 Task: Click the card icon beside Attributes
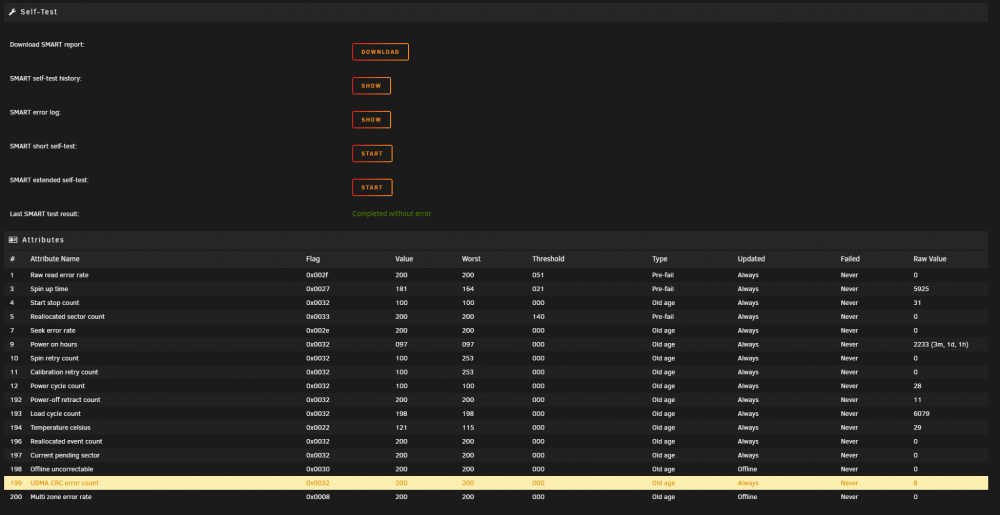point(13,240)
